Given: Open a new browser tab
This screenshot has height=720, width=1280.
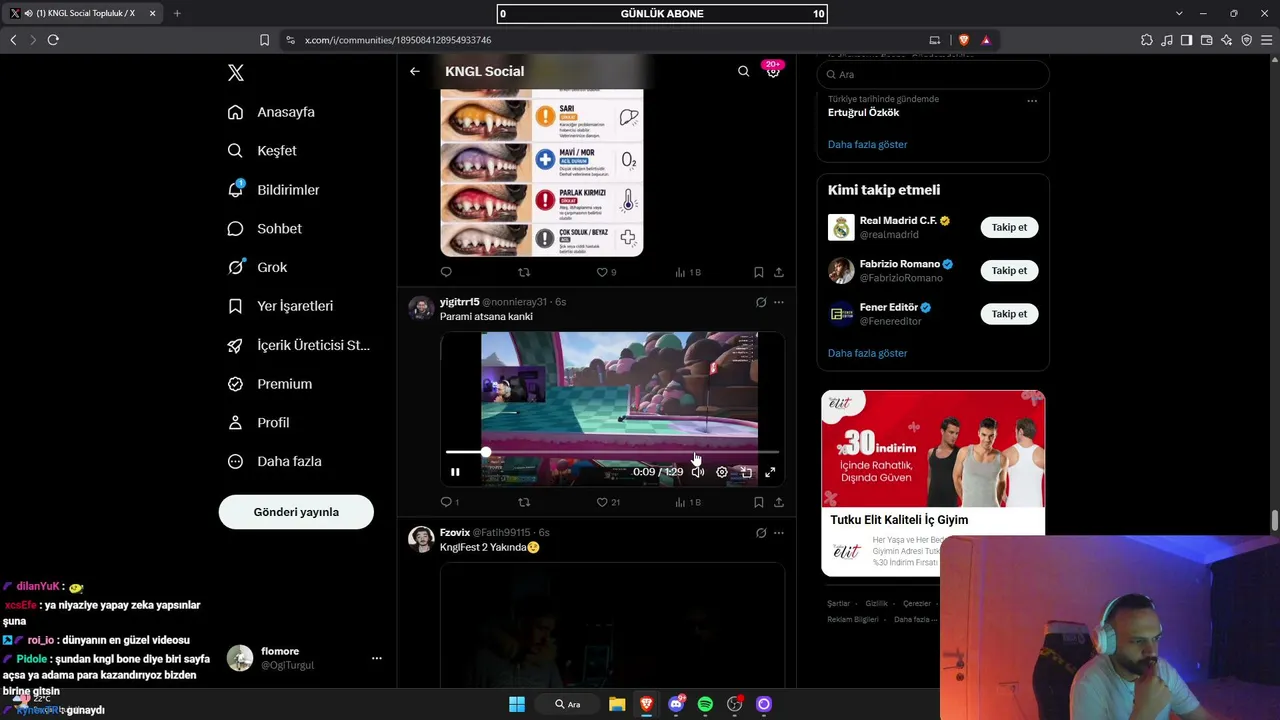Looking at the screenshot, I should (x=177, y=13).
